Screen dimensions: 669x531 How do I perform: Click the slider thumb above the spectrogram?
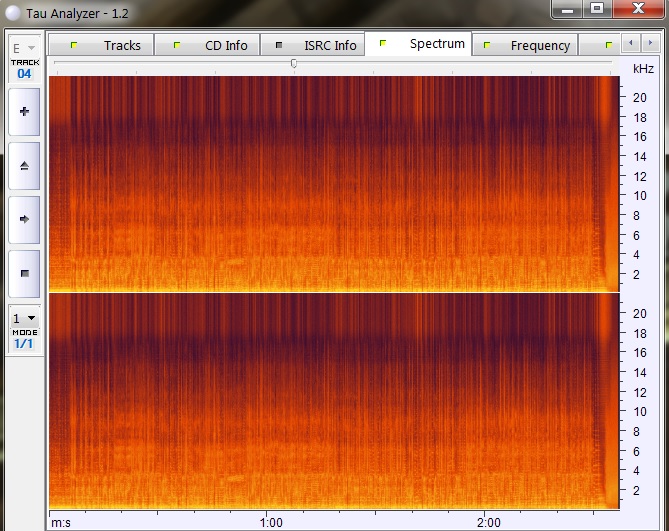tap(293, 63)
